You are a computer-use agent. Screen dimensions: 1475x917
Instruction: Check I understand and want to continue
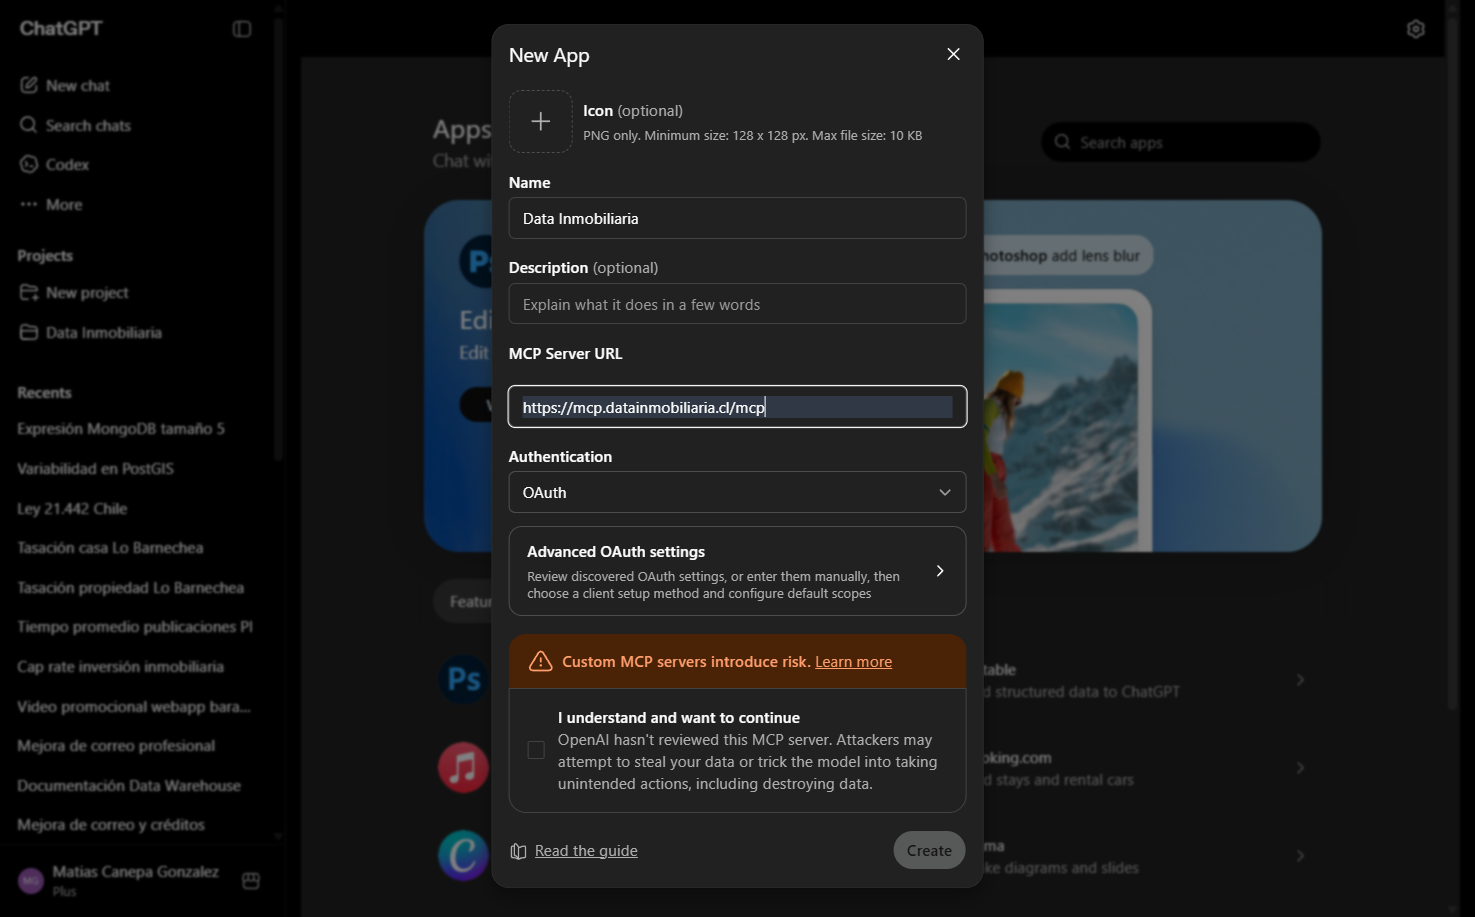[x=536, y=750]
